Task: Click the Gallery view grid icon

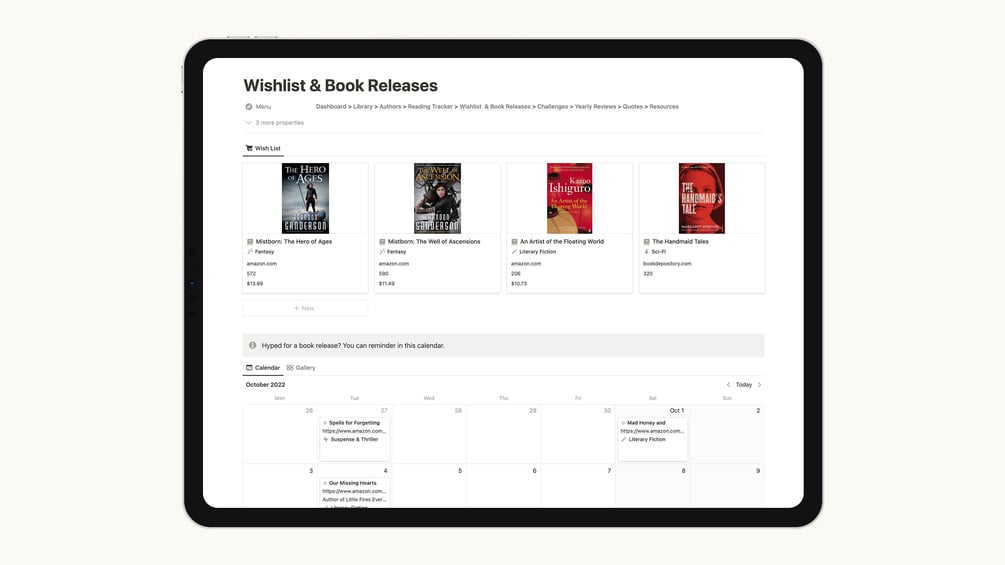Action: 290,368
